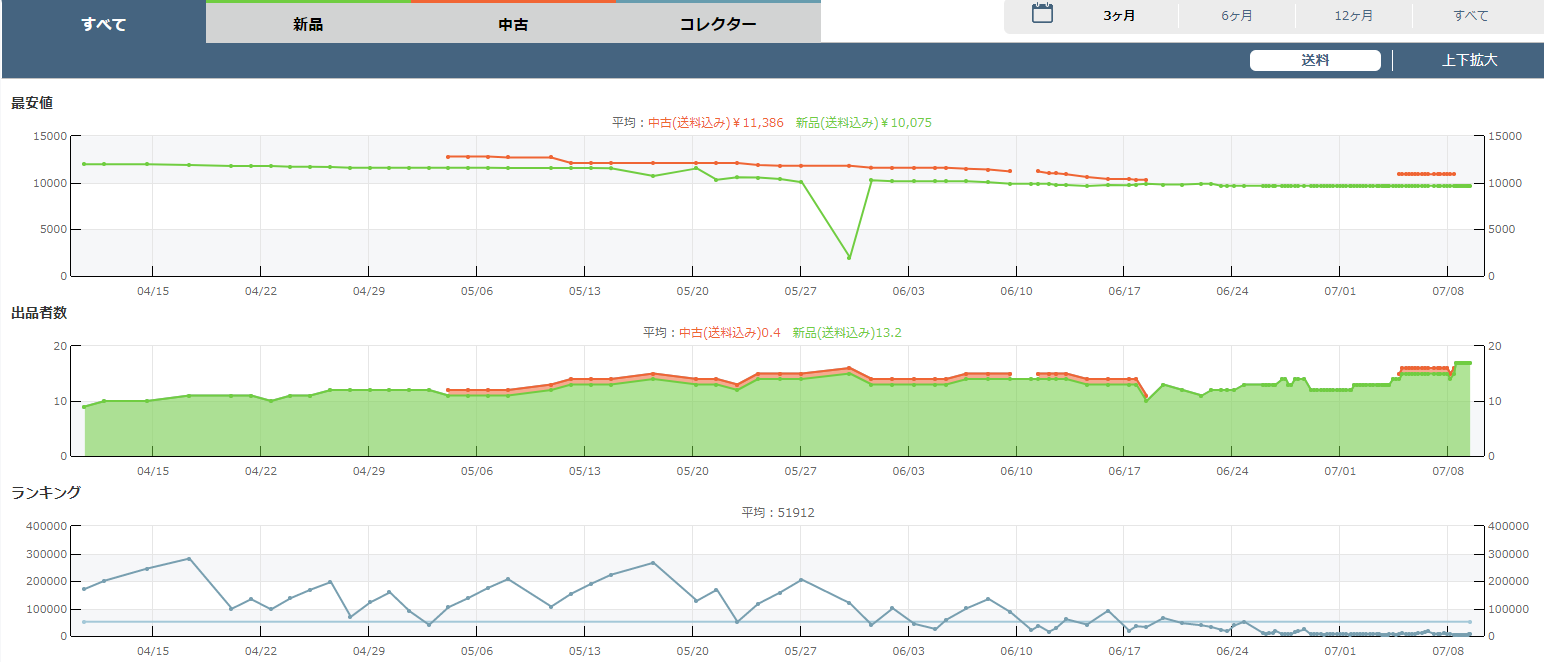
Task: Click the 上下拡大 vertical zoom button
Action: click(x=1469, y=60)
